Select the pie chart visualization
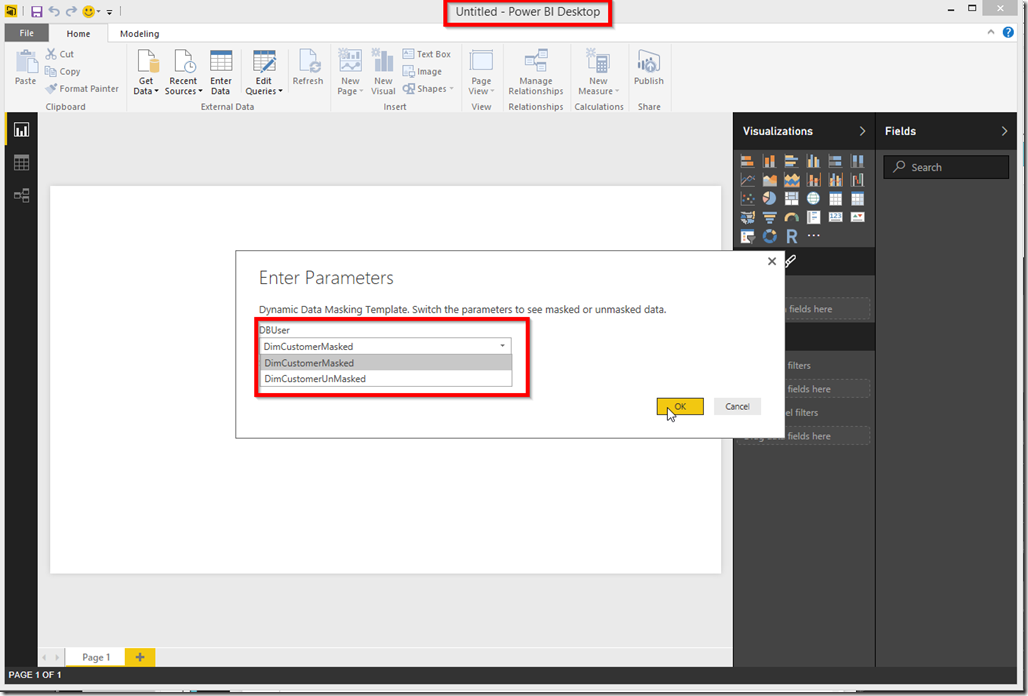Viewport: 1028px width, 696px height. pyautogui.click(x=769, y=198)
